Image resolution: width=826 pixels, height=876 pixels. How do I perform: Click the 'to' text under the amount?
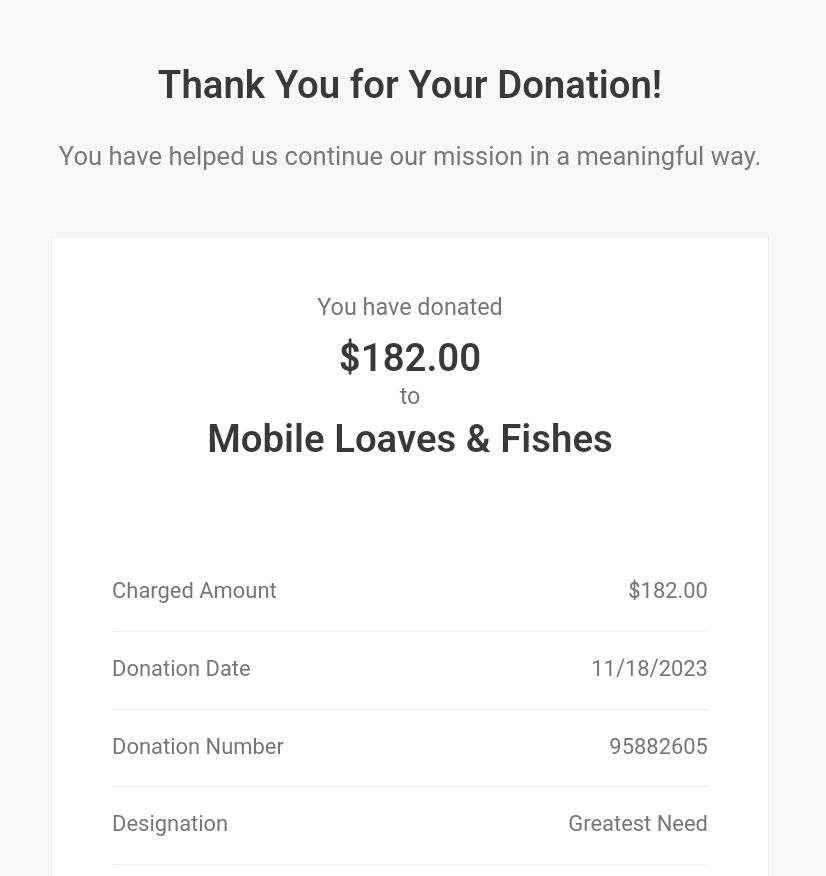coord(410,396)
